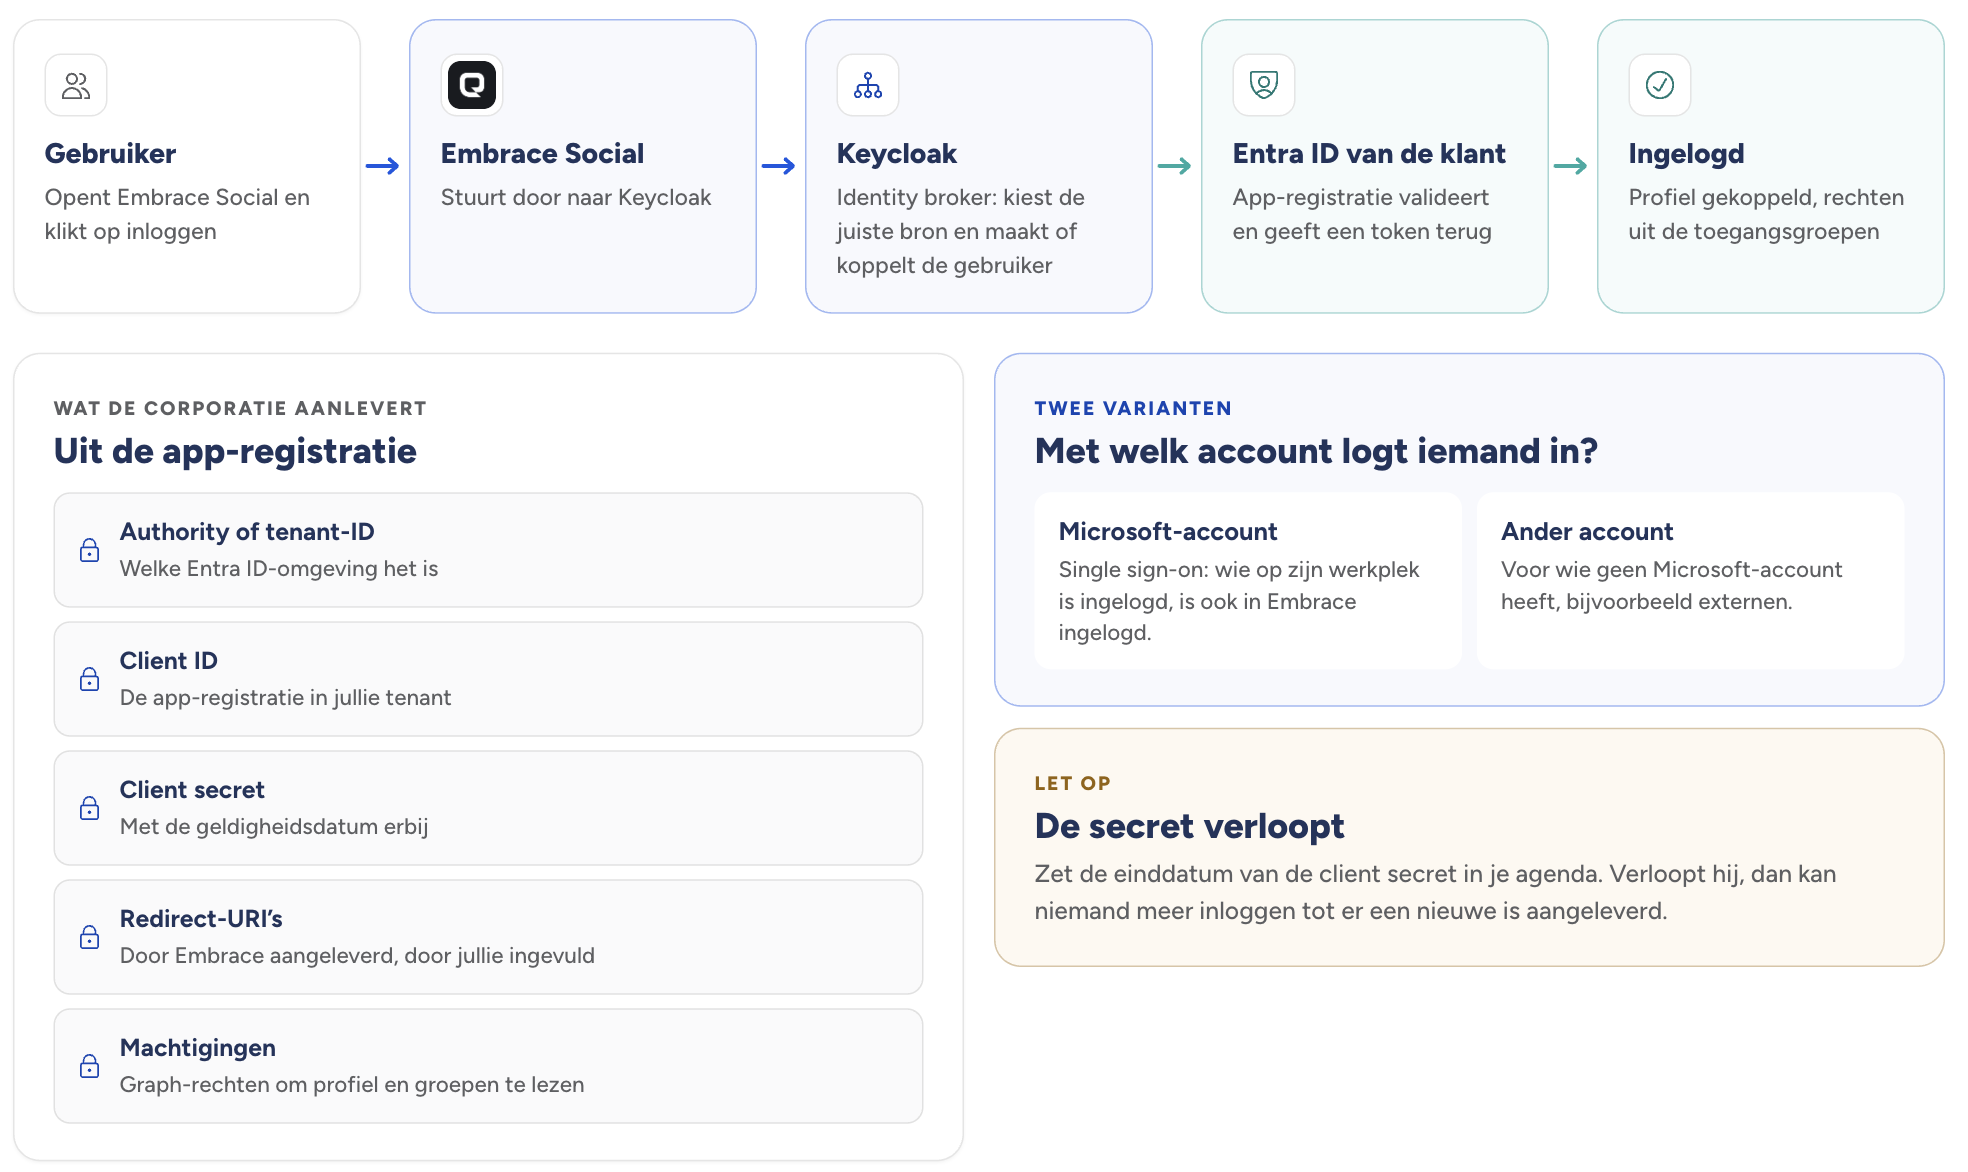Open the Machtigingen Graph-rechten row
Image resolution: width=1968 pixels, height=1172 pixels.
point(488,1066)
